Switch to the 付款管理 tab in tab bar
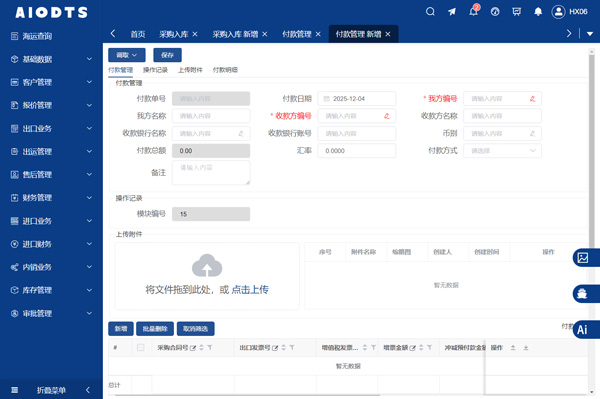Image resolution: width=600 pixels, height=399 pixels. point(297,34)
